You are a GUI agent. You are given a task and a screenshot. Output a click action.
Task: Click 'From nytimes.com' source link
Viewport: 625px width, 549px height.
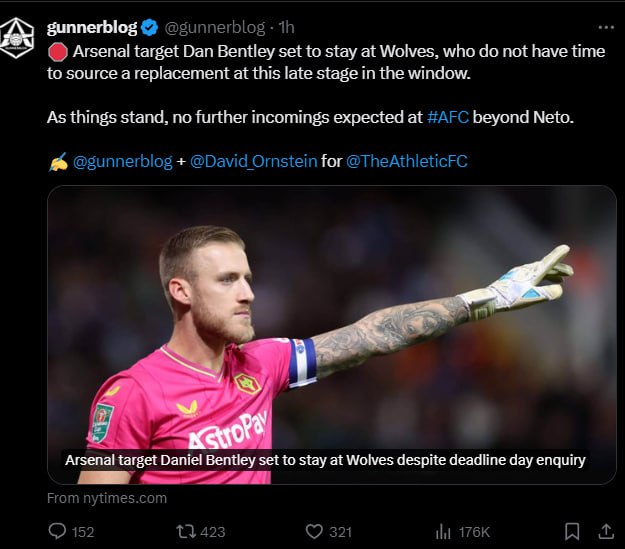(107, 497)
